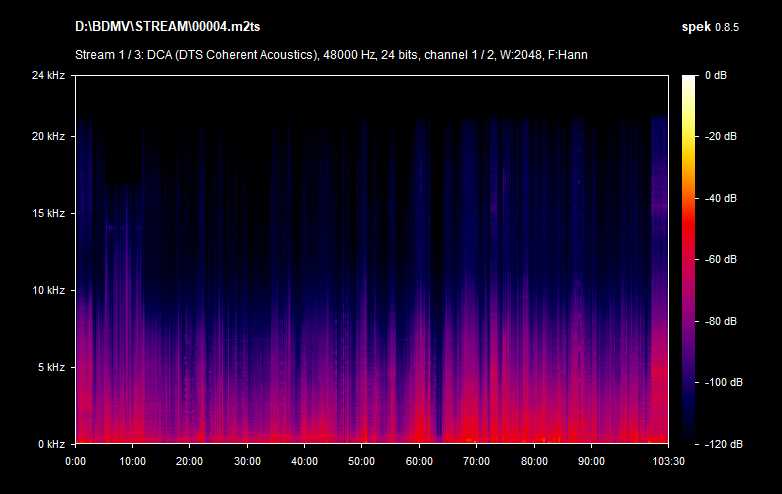
Task: Click the 10 kHz frequency label
Action: tap(48, 290)
